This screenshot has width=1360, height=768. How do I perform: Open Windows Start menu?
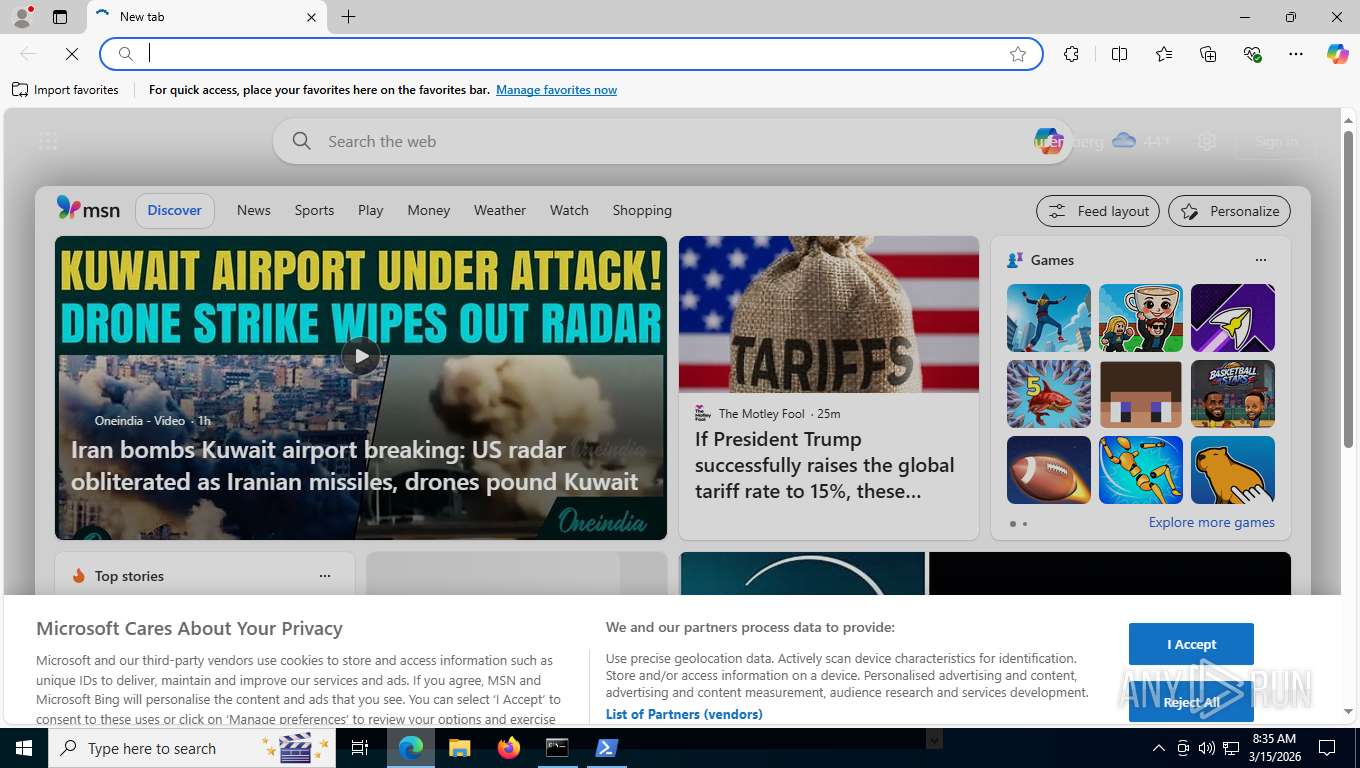pyautogui.click(x=24, y=748)
